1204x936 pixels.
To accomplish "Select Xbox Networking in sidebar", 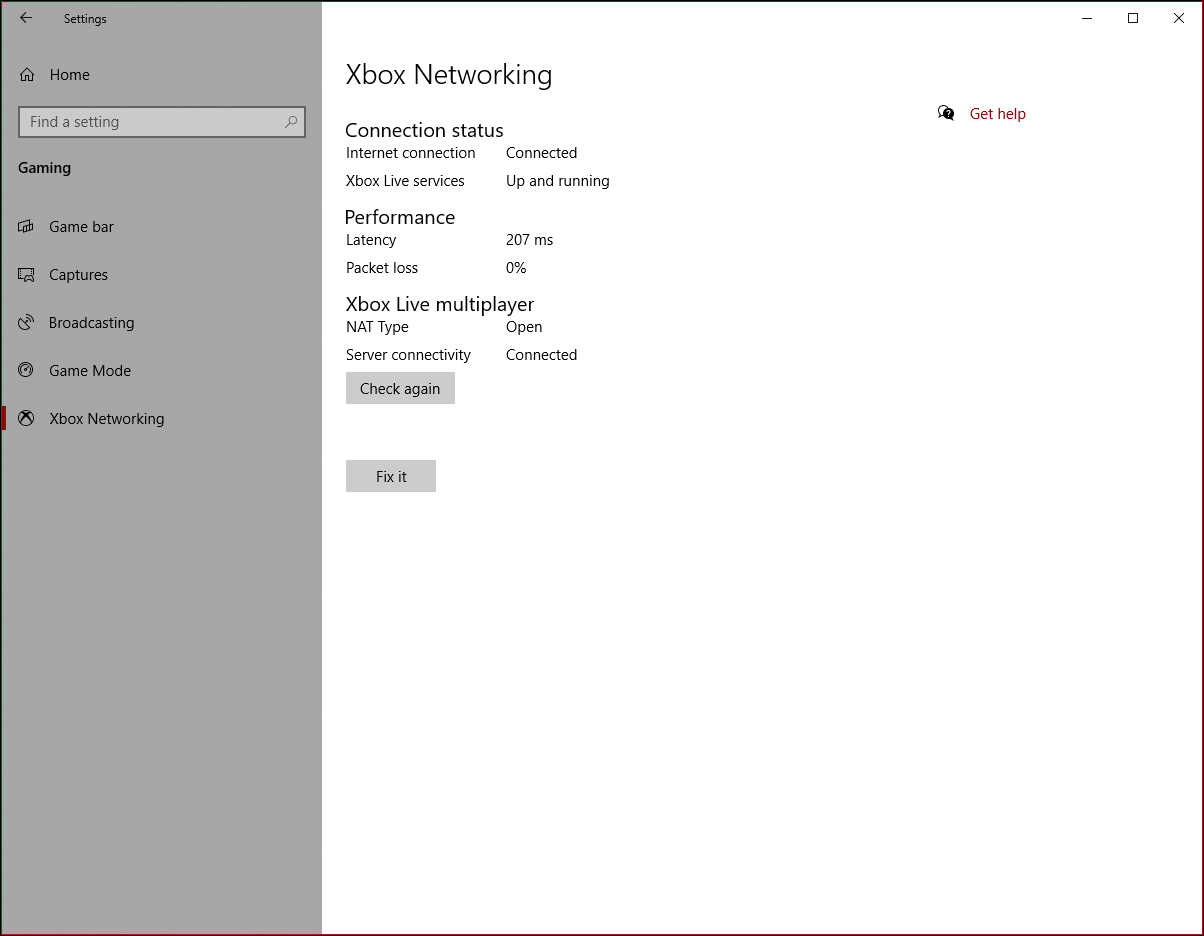I will point(106,419).
